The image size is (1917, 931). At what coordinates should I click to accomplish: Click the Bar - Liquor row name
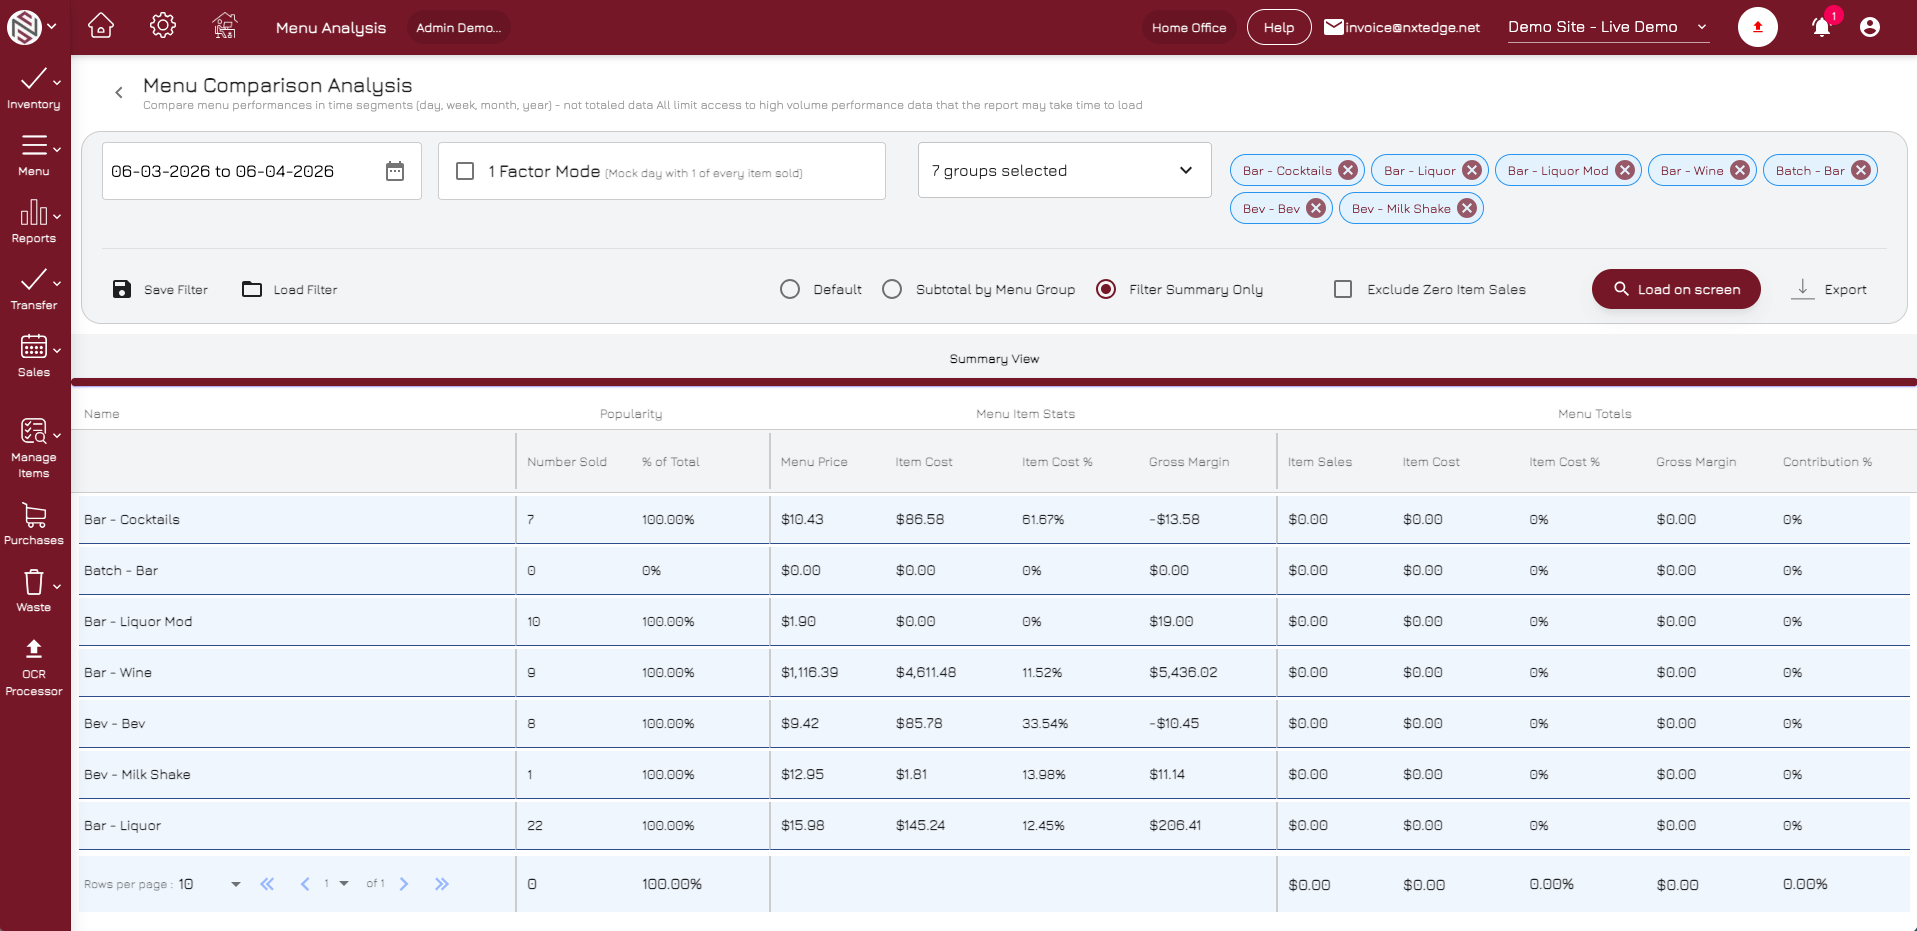[122, 825]
